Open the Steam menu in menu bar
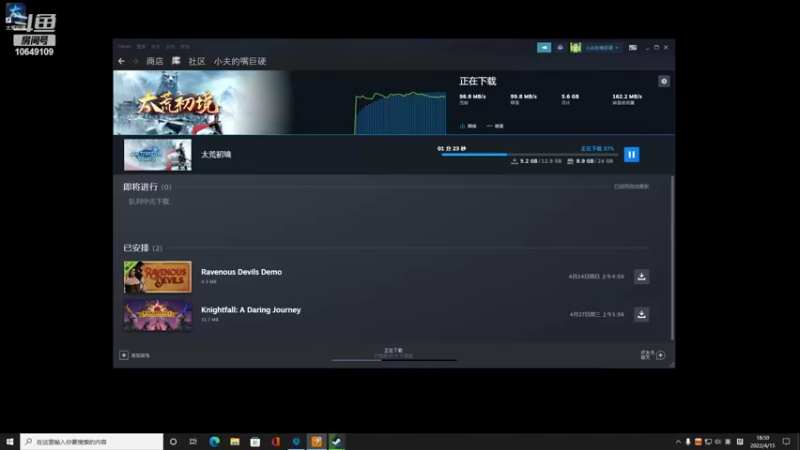Viewport: 800px width, 450px height. [124, 46]
